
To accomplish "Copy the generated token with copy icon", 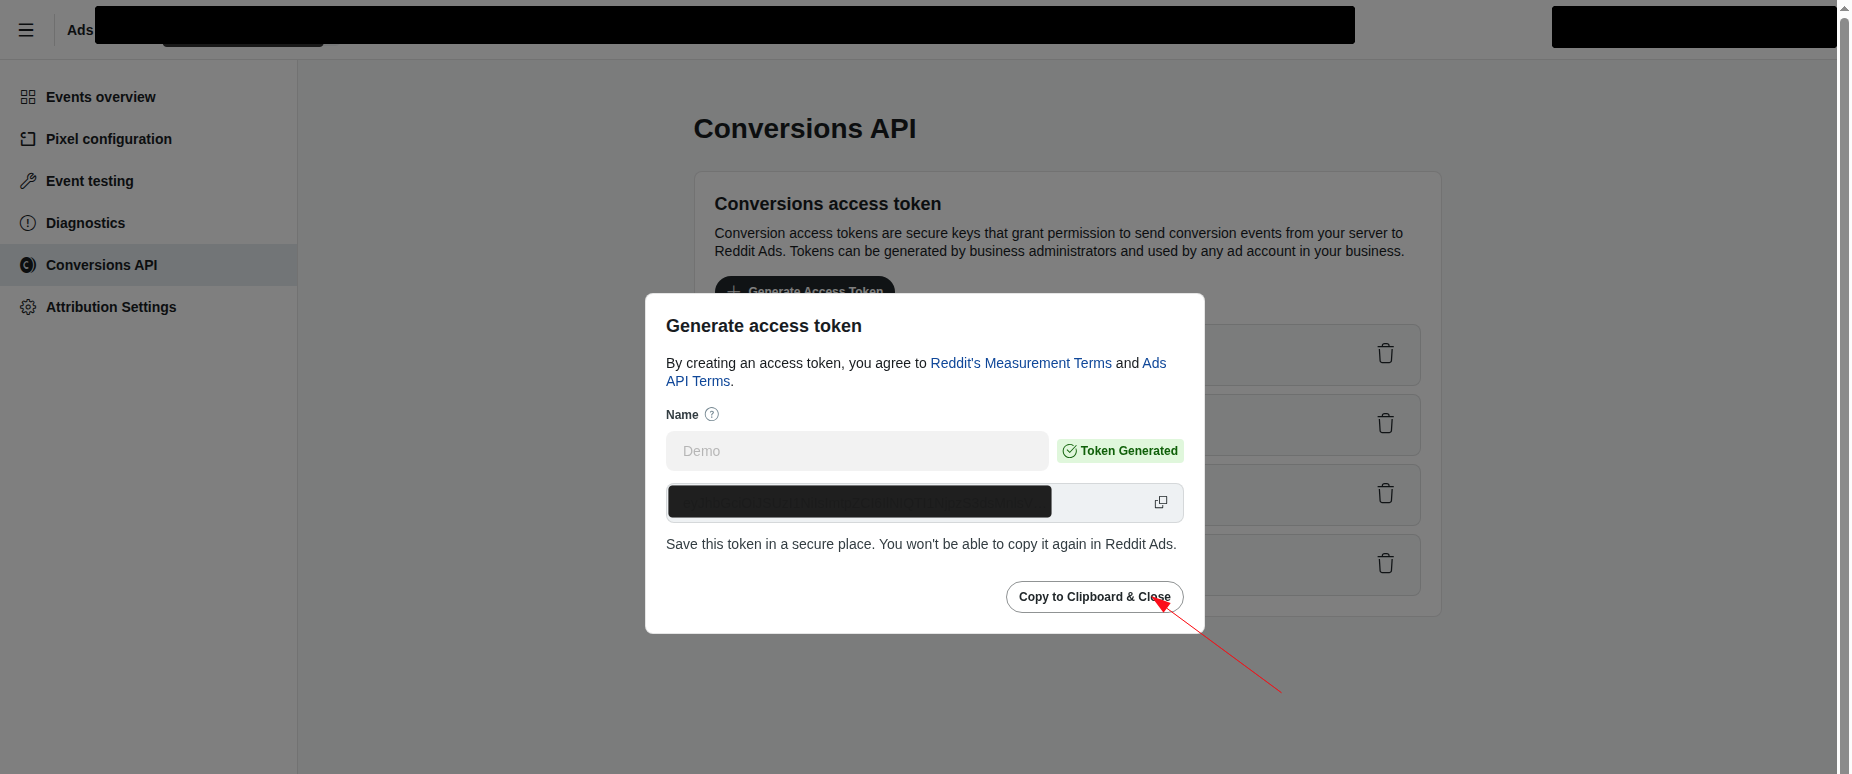I will tap(1161, 502).
